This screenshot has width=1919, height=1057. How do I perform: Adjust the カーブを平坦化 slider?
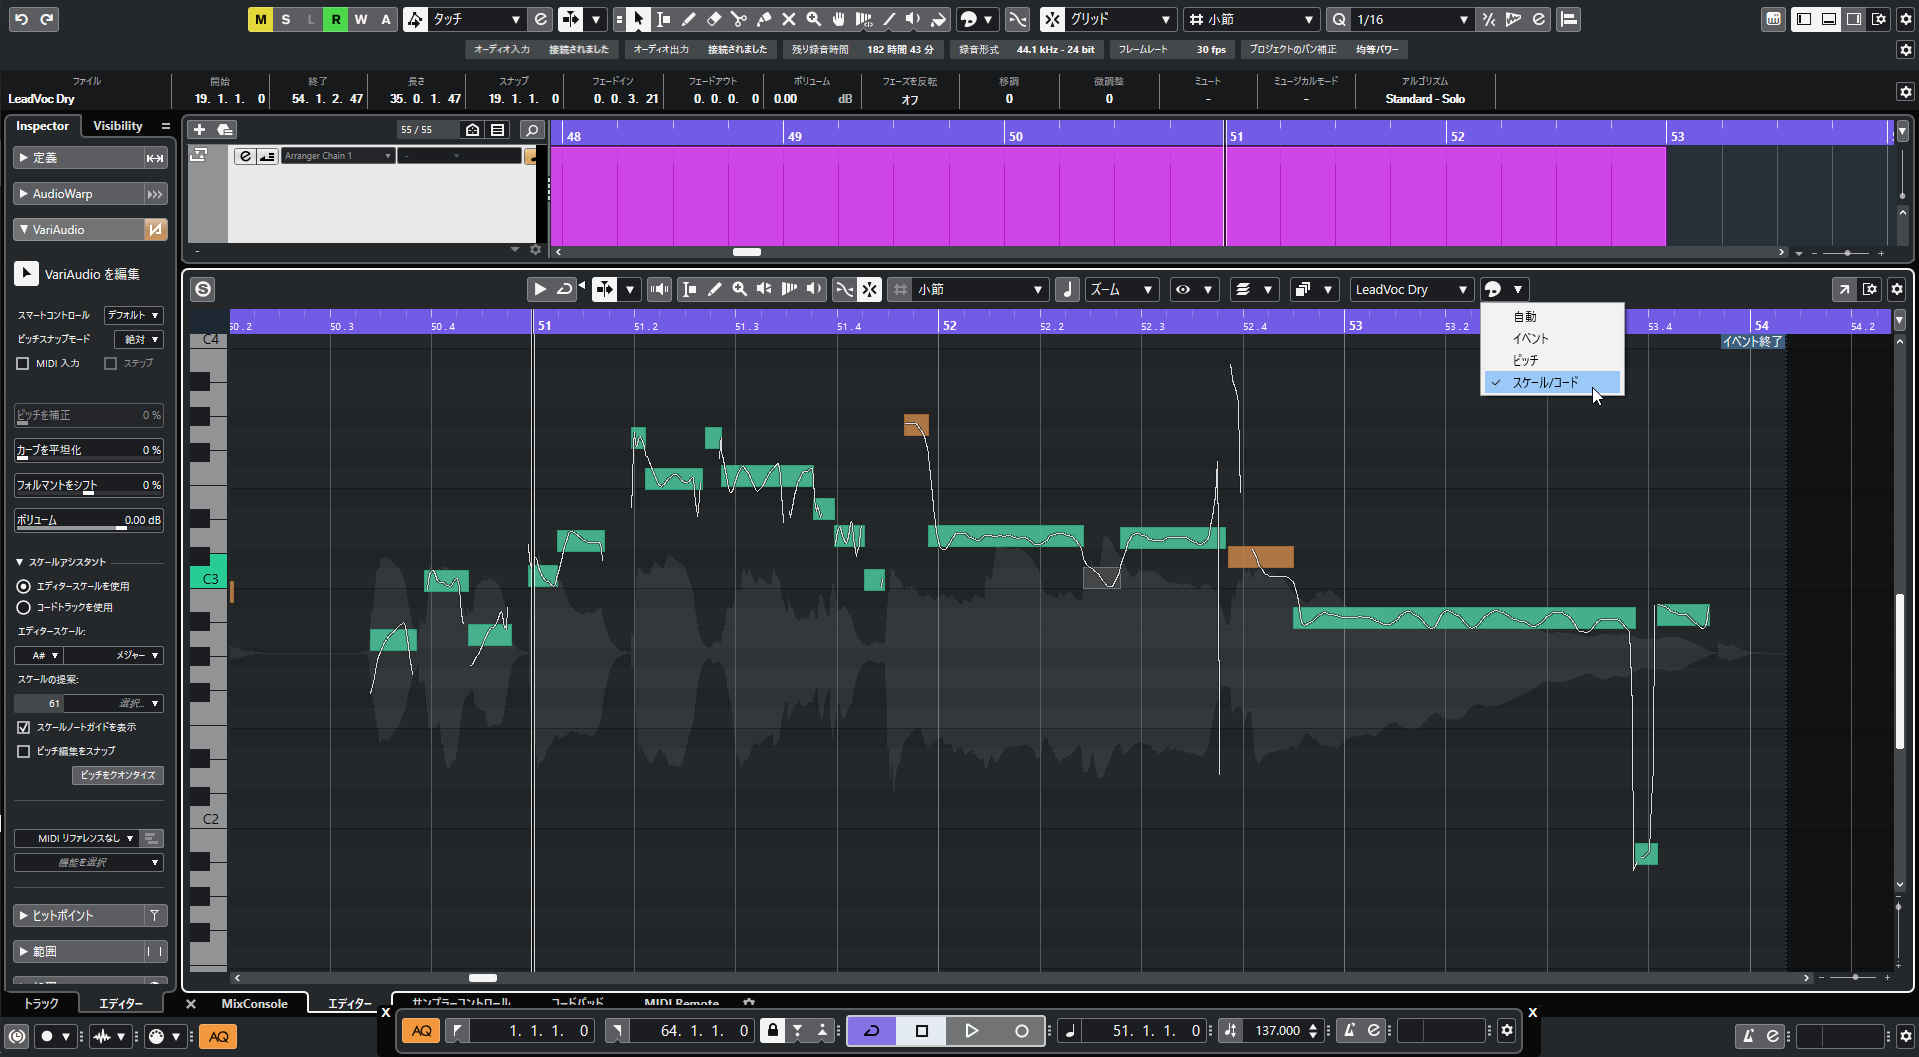click(x=88, y=450)
